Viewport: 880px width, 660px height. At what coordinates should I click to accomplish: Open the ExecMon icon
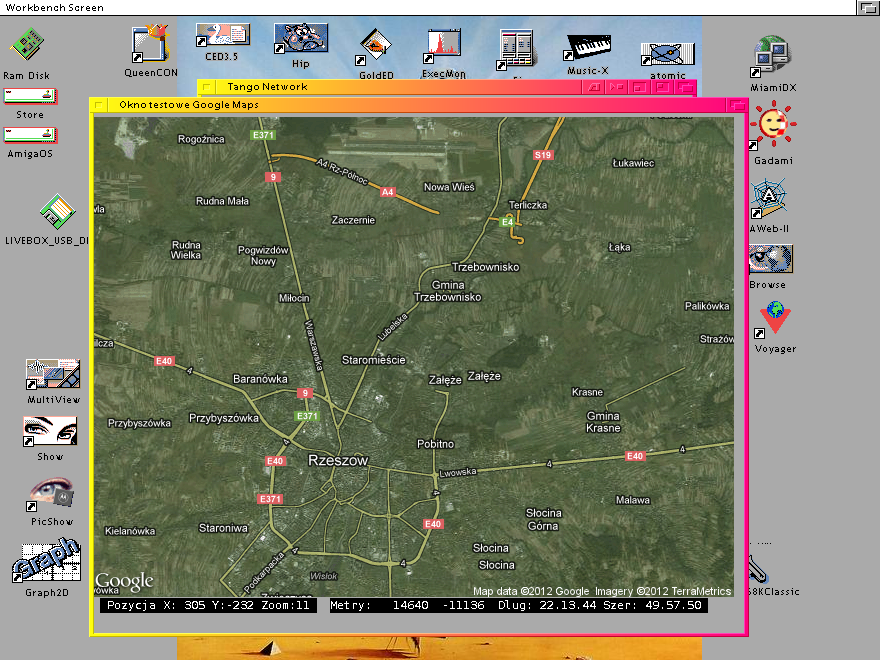pyautogui.click(x=443, y=45)
